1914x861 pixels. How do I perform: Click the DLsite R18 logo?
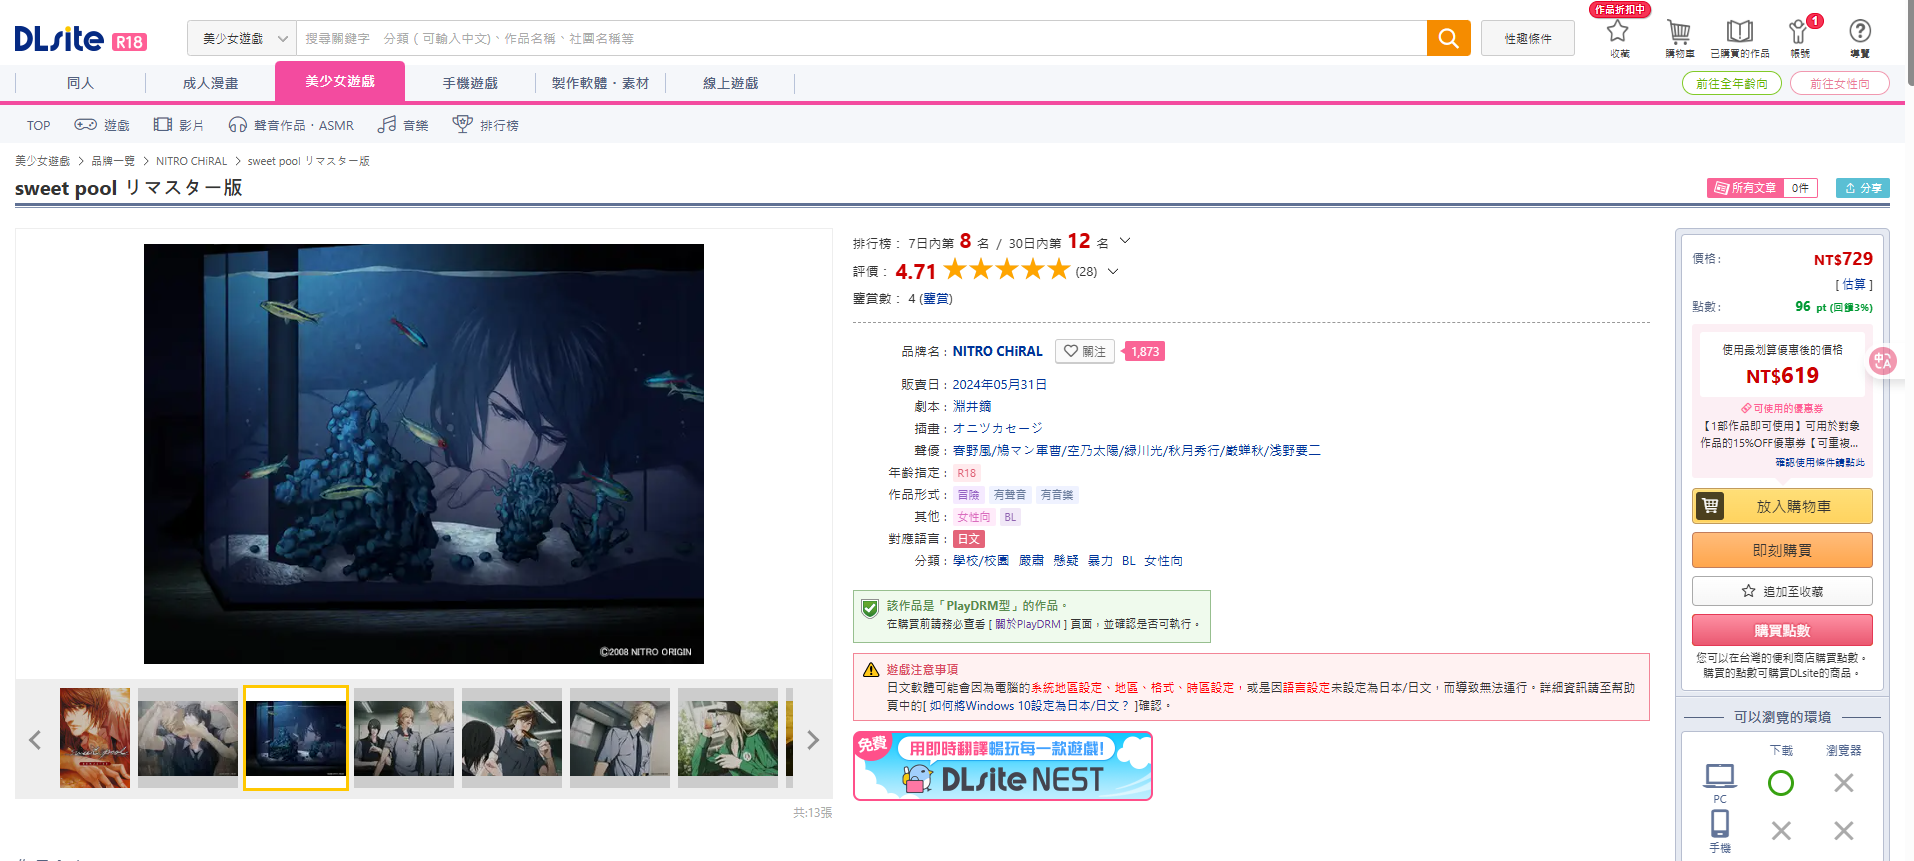click(80, 39)
